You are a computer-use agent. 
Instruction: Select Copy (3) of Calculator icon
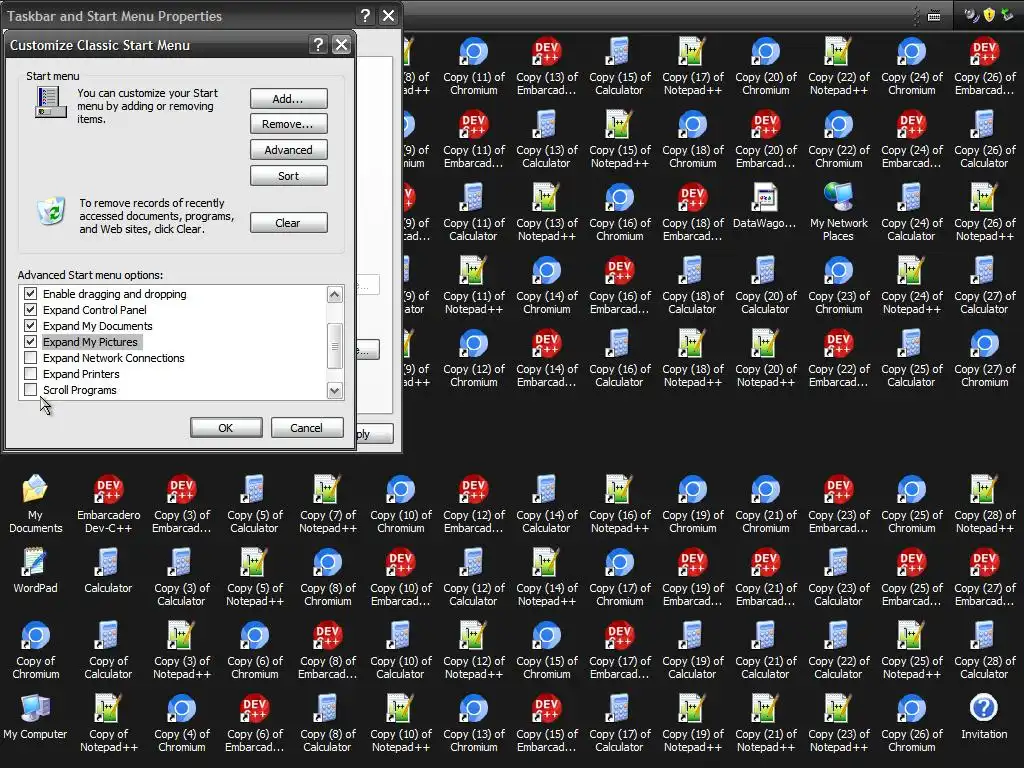pos(182,577)
